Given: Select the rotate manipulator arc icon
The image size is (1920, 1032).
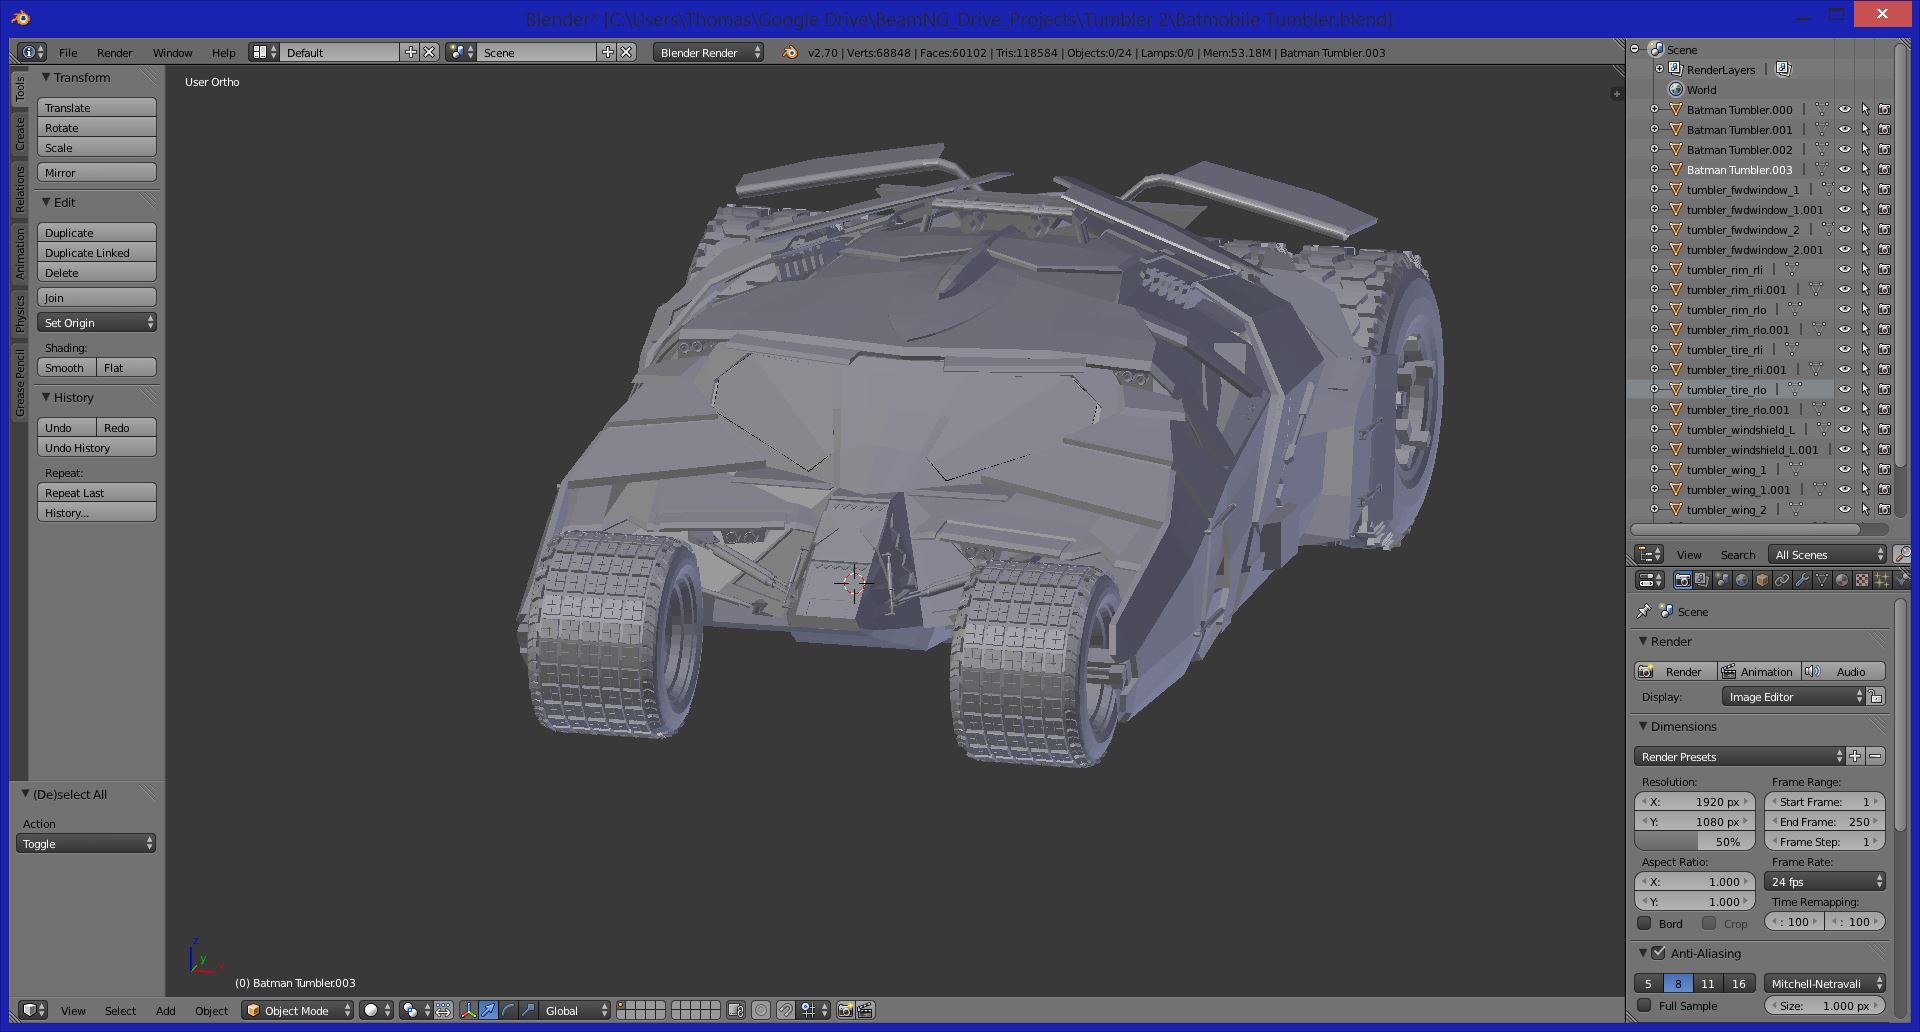Looking at the screenshot, I should pos(508,1010).
